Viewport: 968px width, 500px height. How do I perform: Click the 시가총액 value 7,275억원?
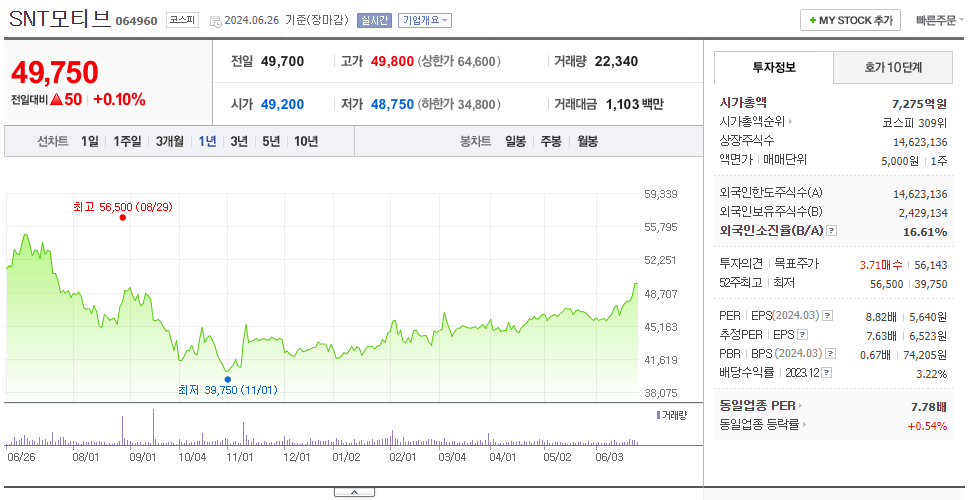click(x=920, y=103)
